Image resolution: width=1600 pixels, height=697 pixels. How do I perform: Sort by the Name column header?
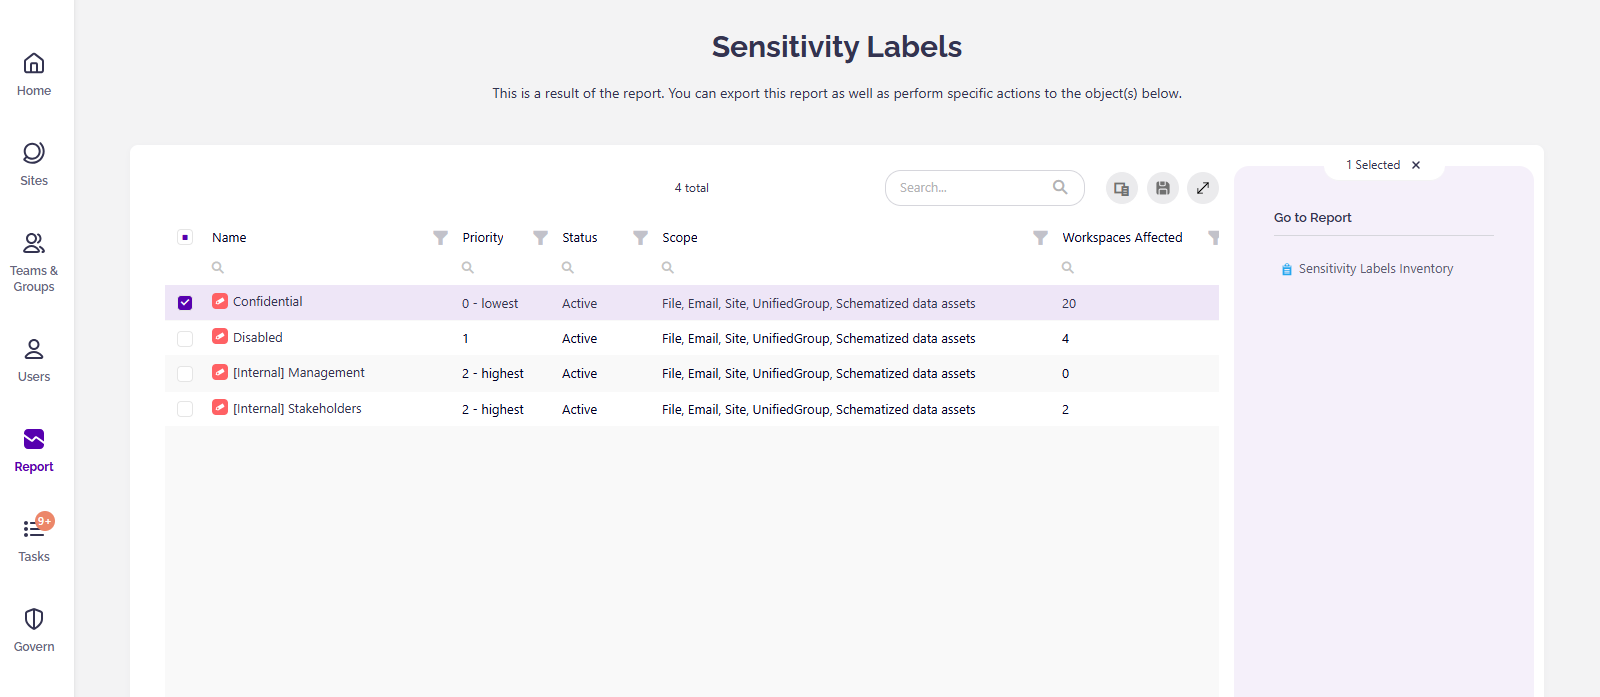(229, 238)
